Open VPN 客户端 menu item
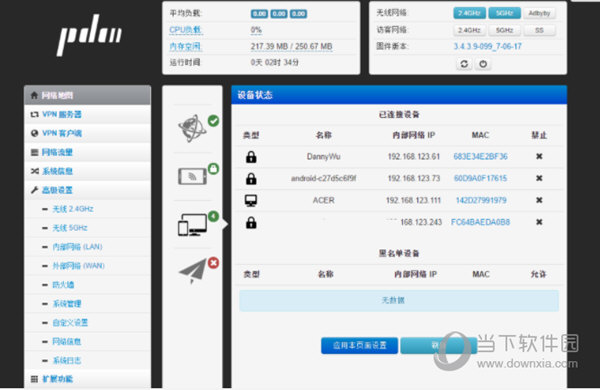The height and width of the screenshot is (390, 600). click(88, 133)
